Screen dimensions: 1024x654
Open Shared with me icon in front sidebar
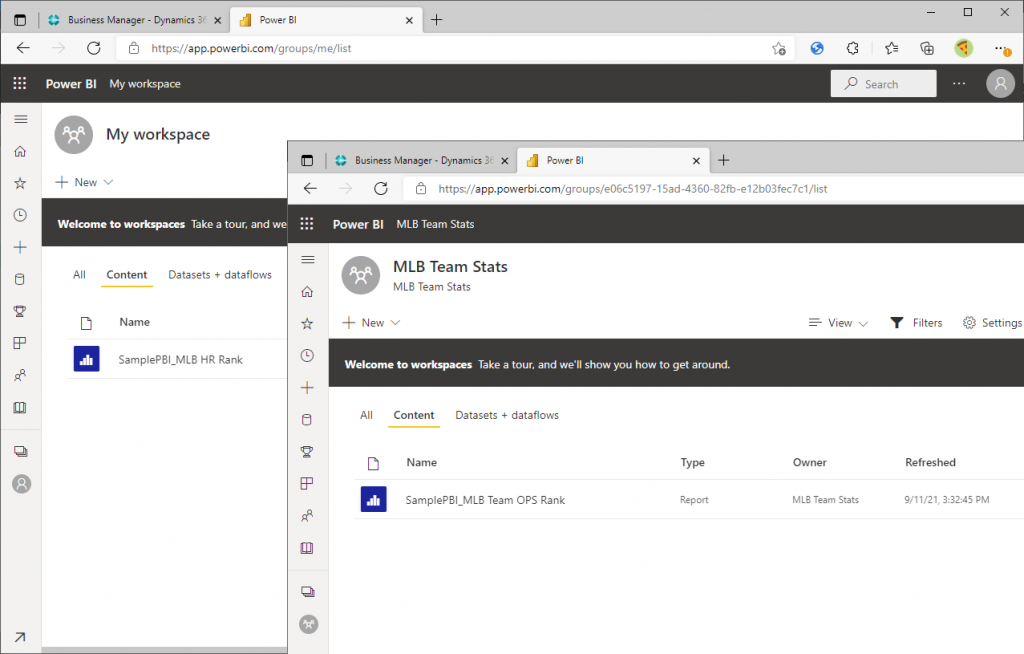coord(307,515)
